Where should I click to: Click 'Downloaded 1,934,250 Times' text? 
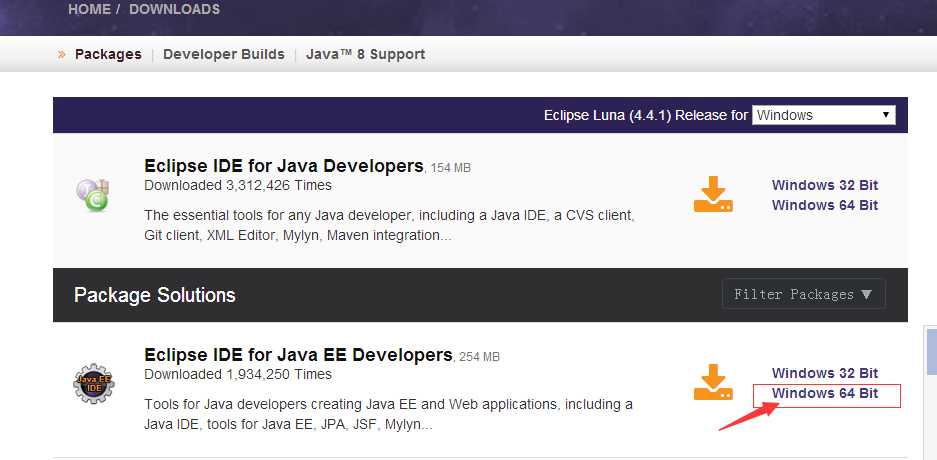pos(238,374)
